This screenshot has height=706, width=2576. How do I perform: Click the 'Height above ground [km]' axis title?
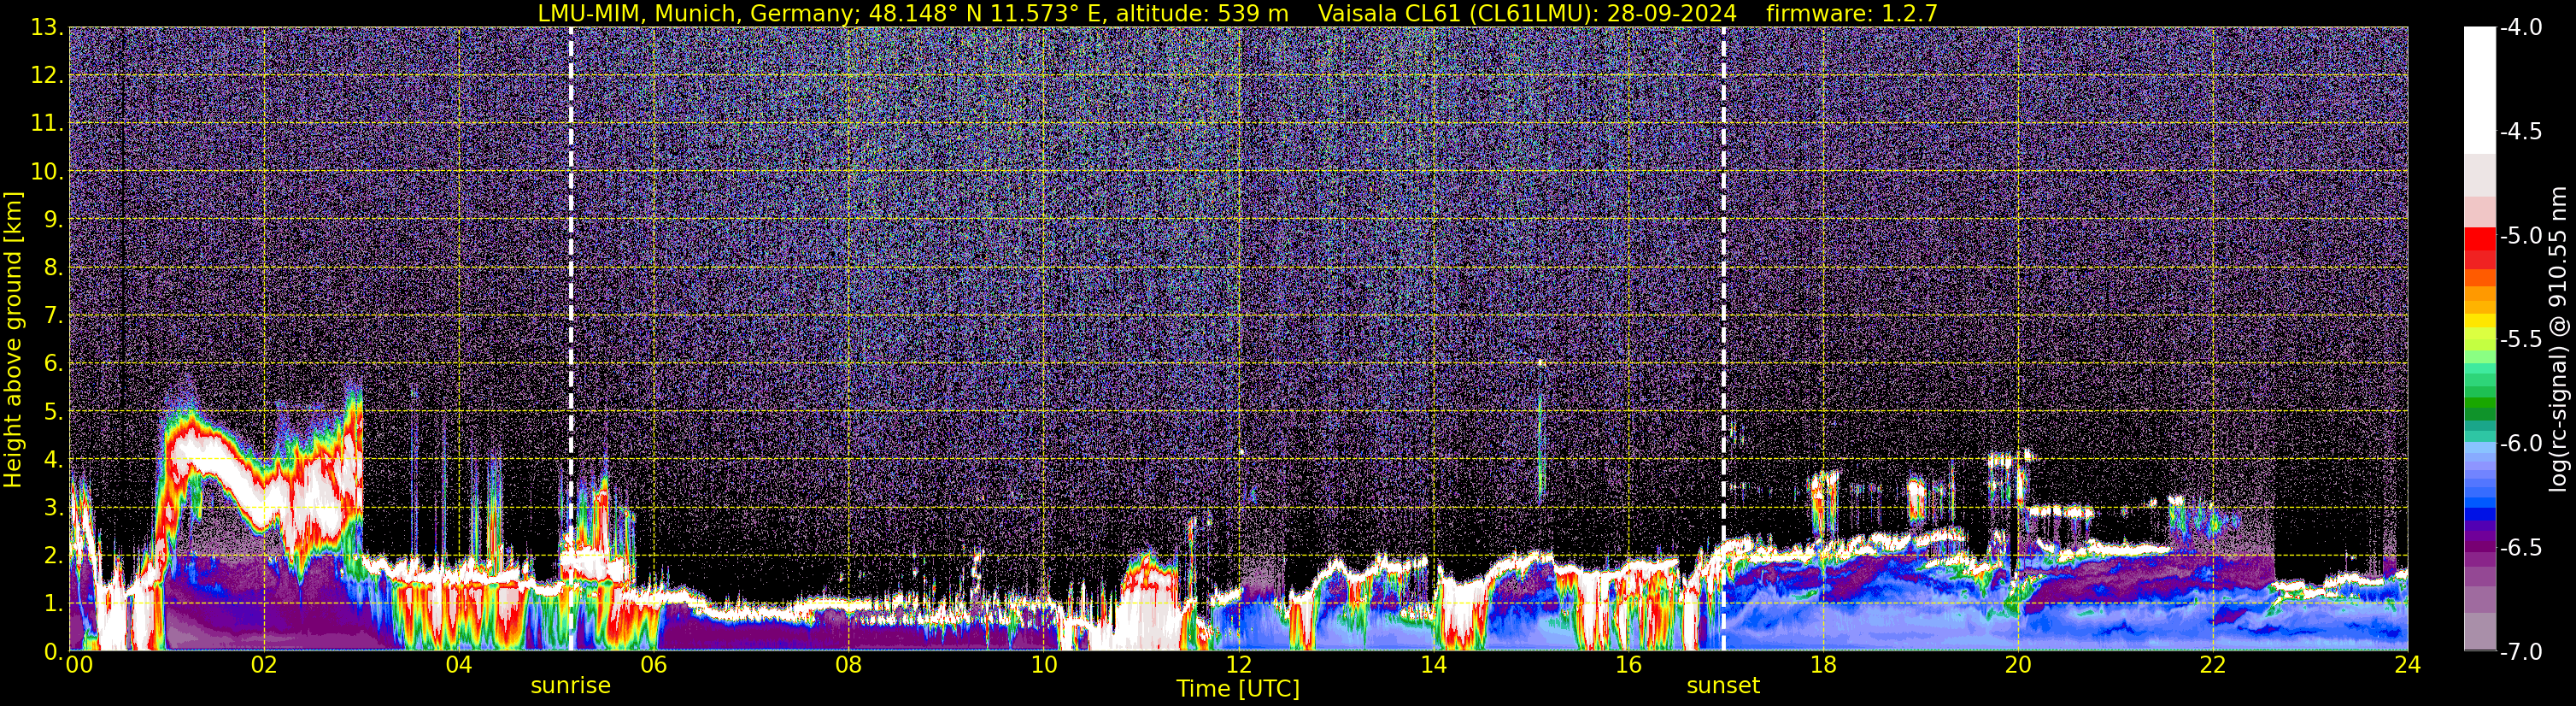[13, 340]
